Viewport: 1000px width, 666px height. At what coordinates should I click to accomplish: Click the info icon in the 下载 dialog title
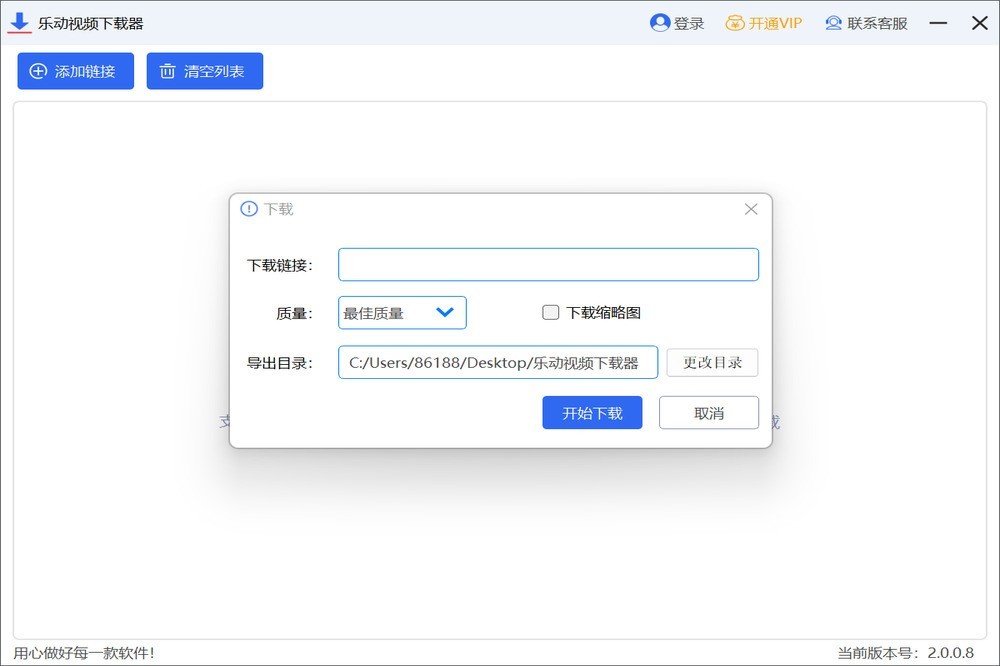pyautogui.click(x=247, y=209)
